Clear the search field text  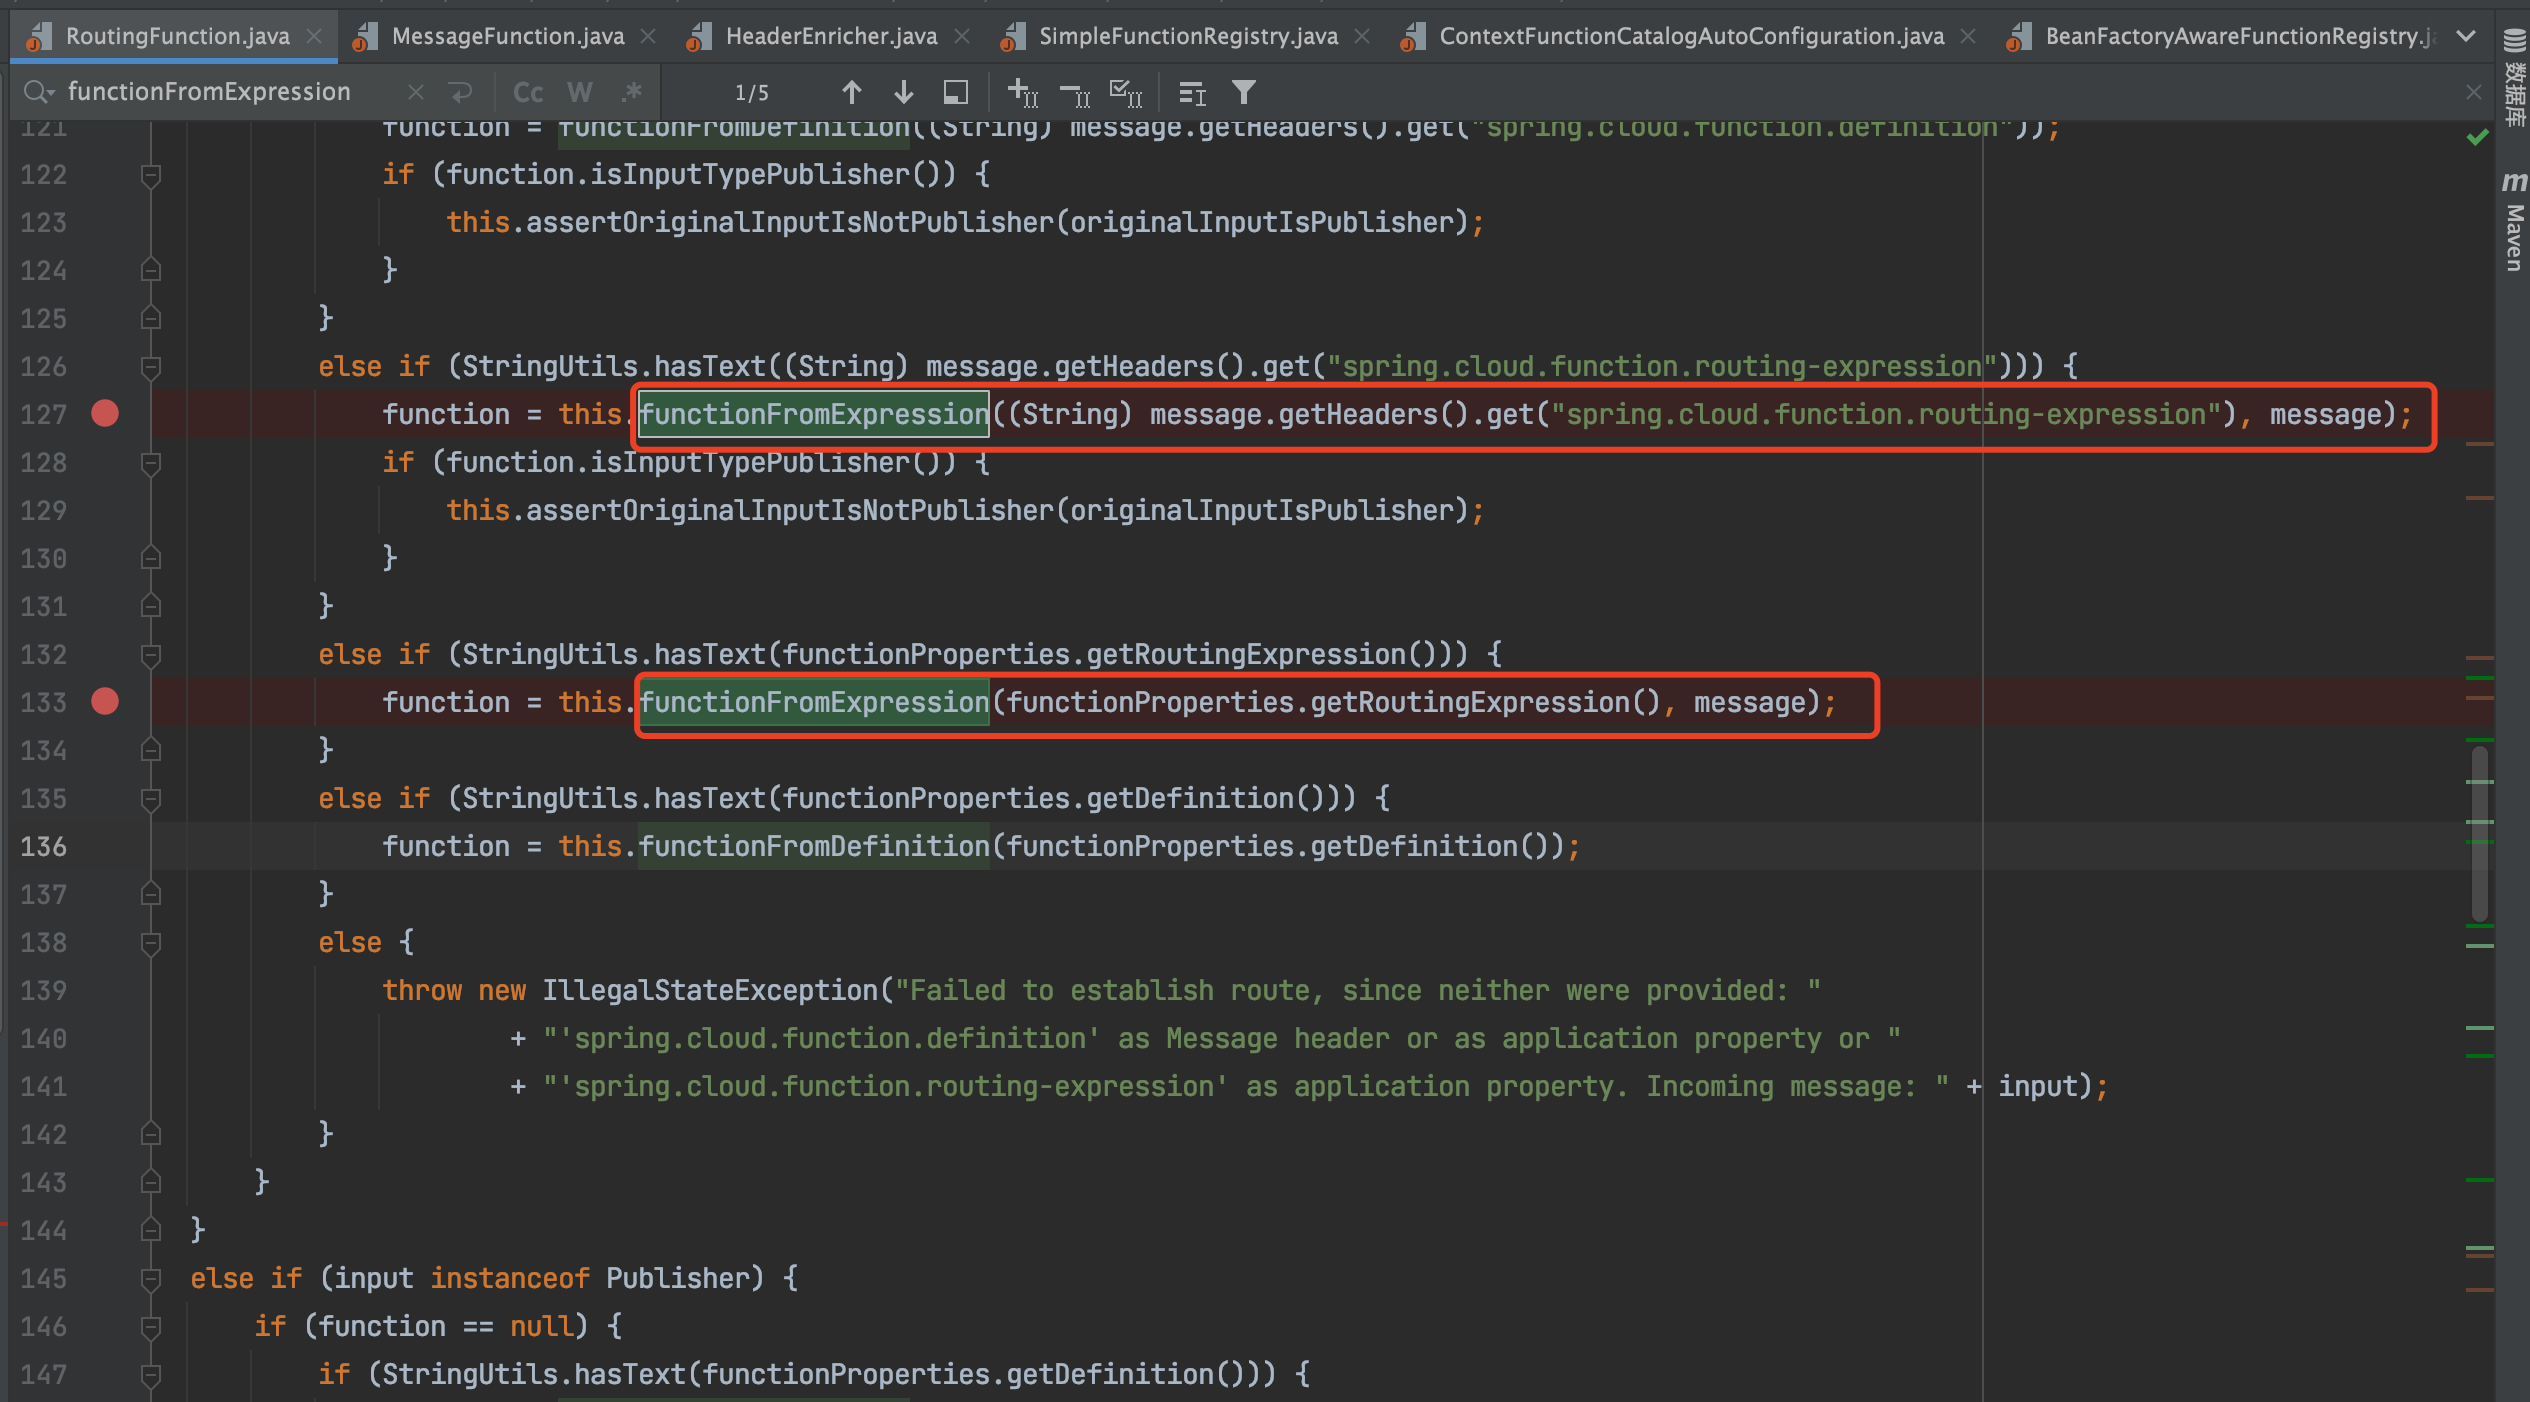pos(417,92)
